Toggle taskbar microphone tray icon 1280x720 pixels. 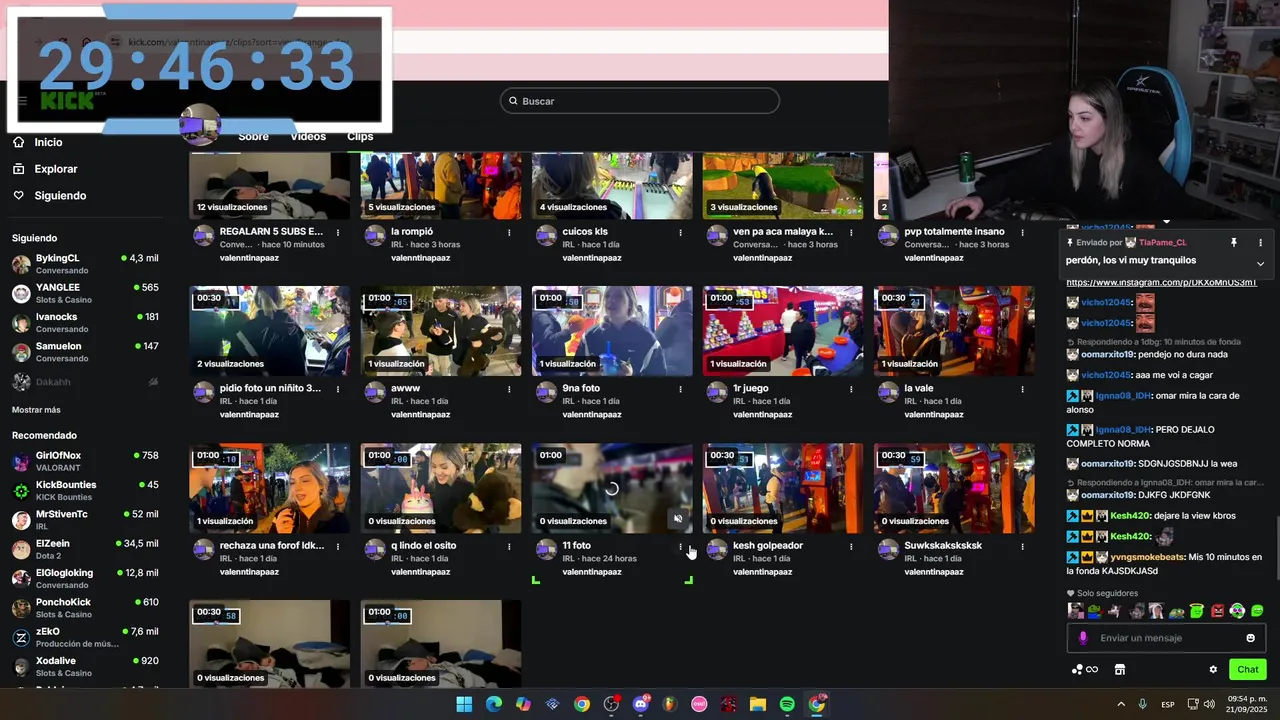(1142, 704)
